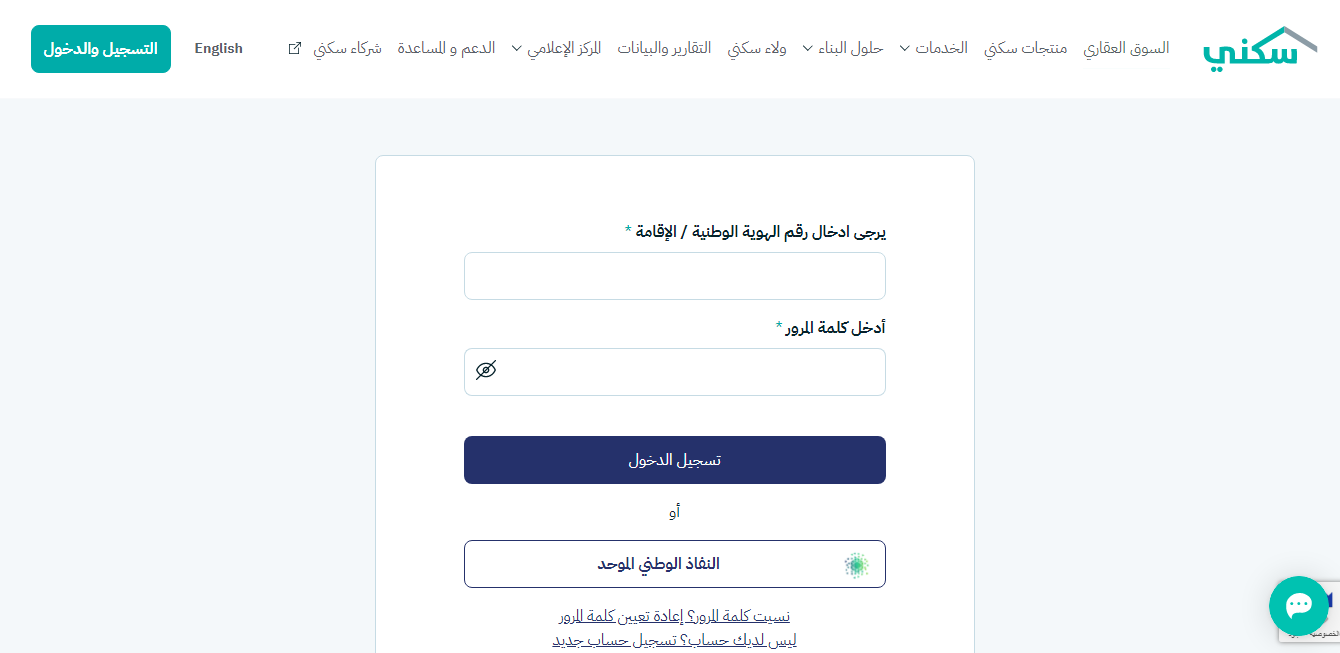Viewport: 1340px width, 653px height.
Task: Open الدعم و المساعدة menu item
Action: coord(446,48)
